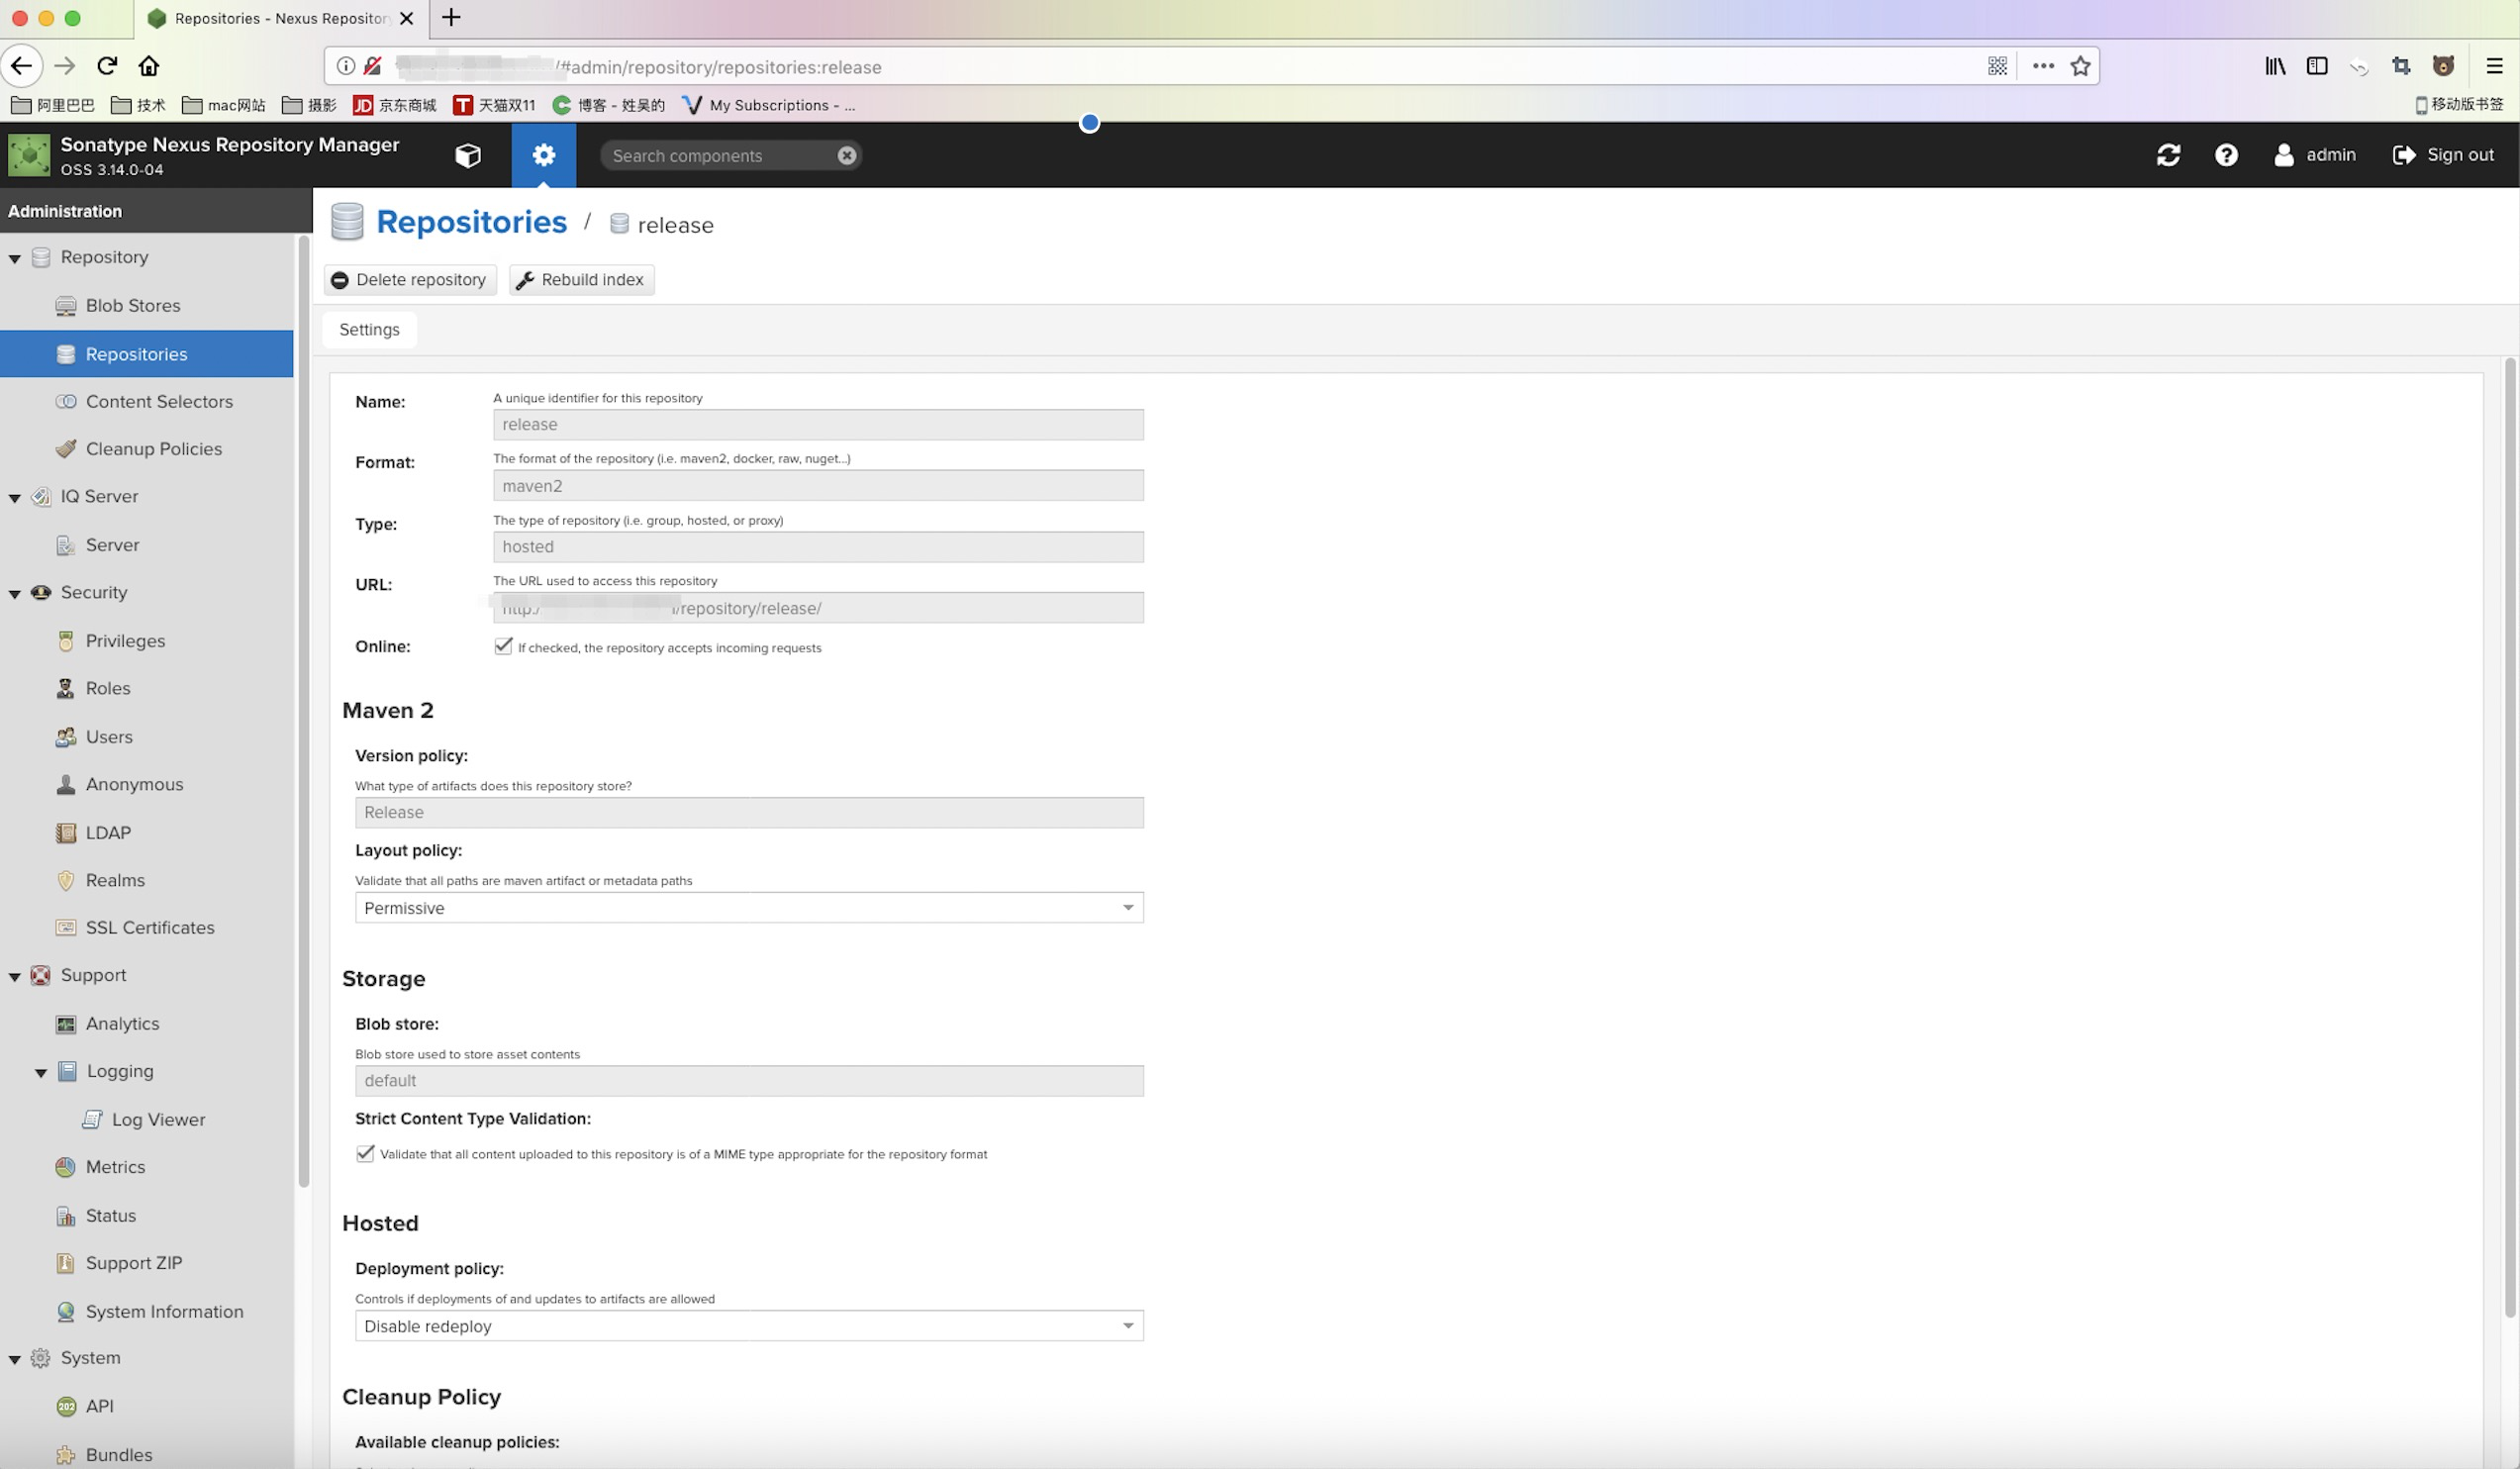The height and width of the screenshot is (1469, 2520).
Task: Click the Delete repository button
Action: (410, 280)
